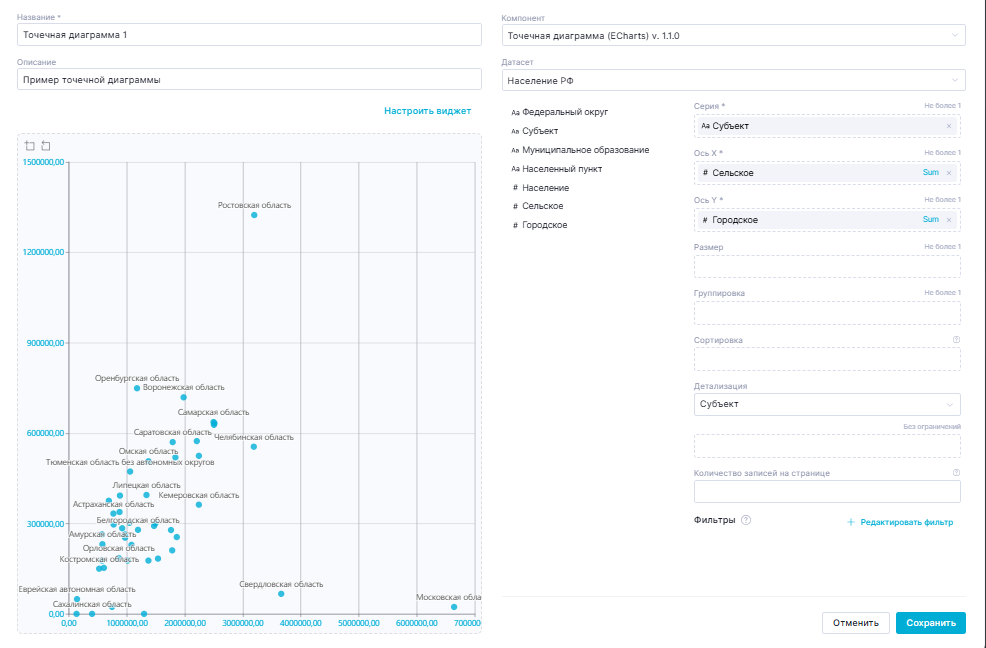Click the Ростовская область data point
Screen dimensions: 986x648
254,215
